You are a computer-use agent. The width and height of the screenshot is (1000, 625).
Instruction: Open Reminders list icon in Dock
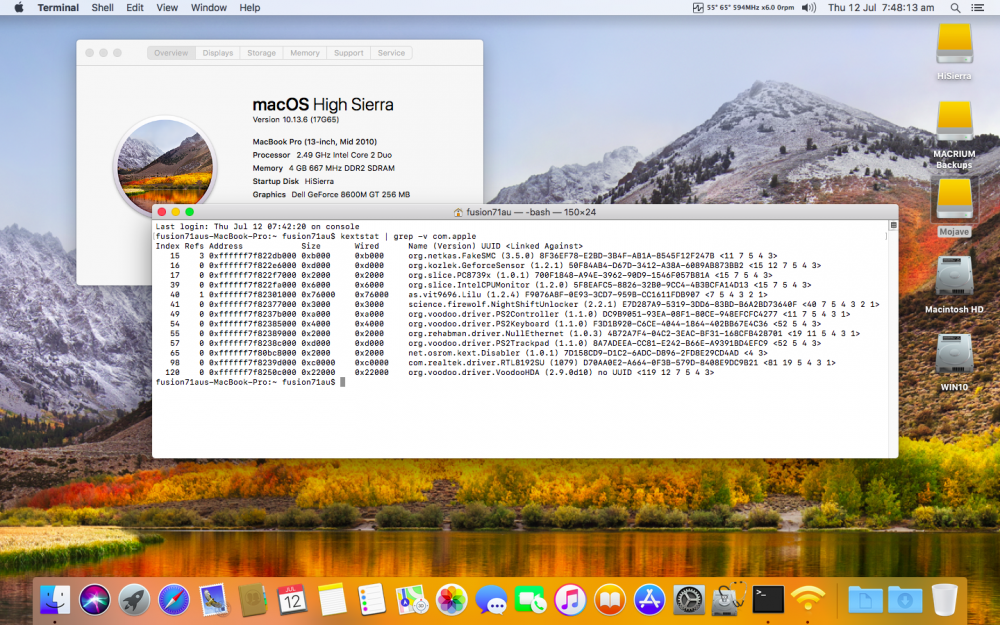(x=372, y=599)
